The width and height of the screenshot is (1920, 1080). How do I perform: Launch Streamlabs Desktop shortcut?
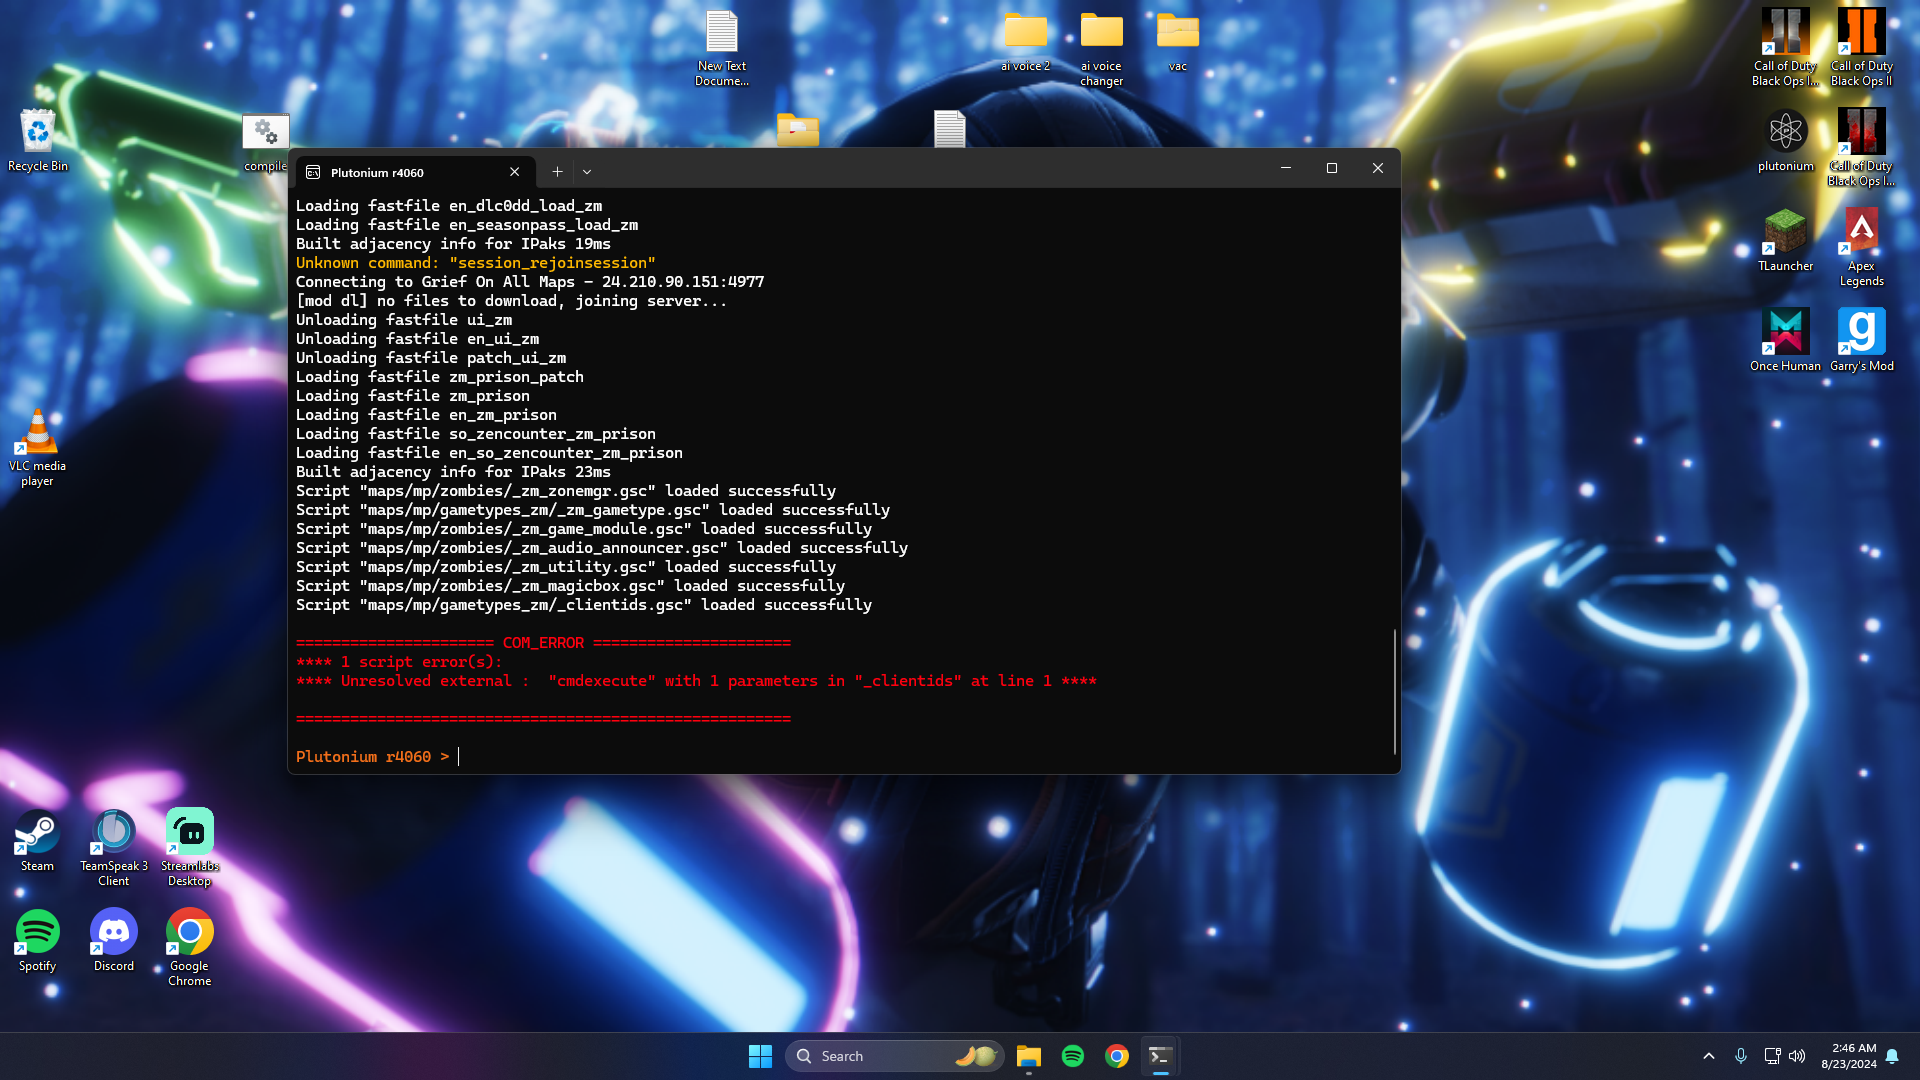[x=190, y=847]
